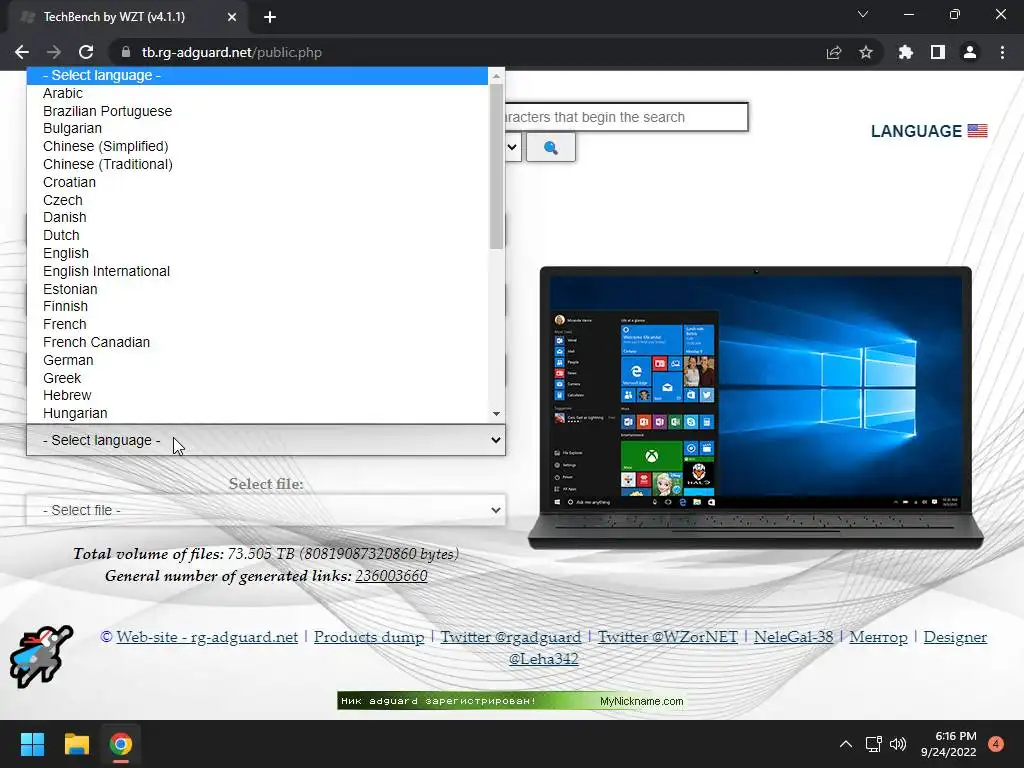Choose Brazilian Portuguese from the list
Image resolution: width=1024 pixels, height=768 pixels.
[257, 111]
